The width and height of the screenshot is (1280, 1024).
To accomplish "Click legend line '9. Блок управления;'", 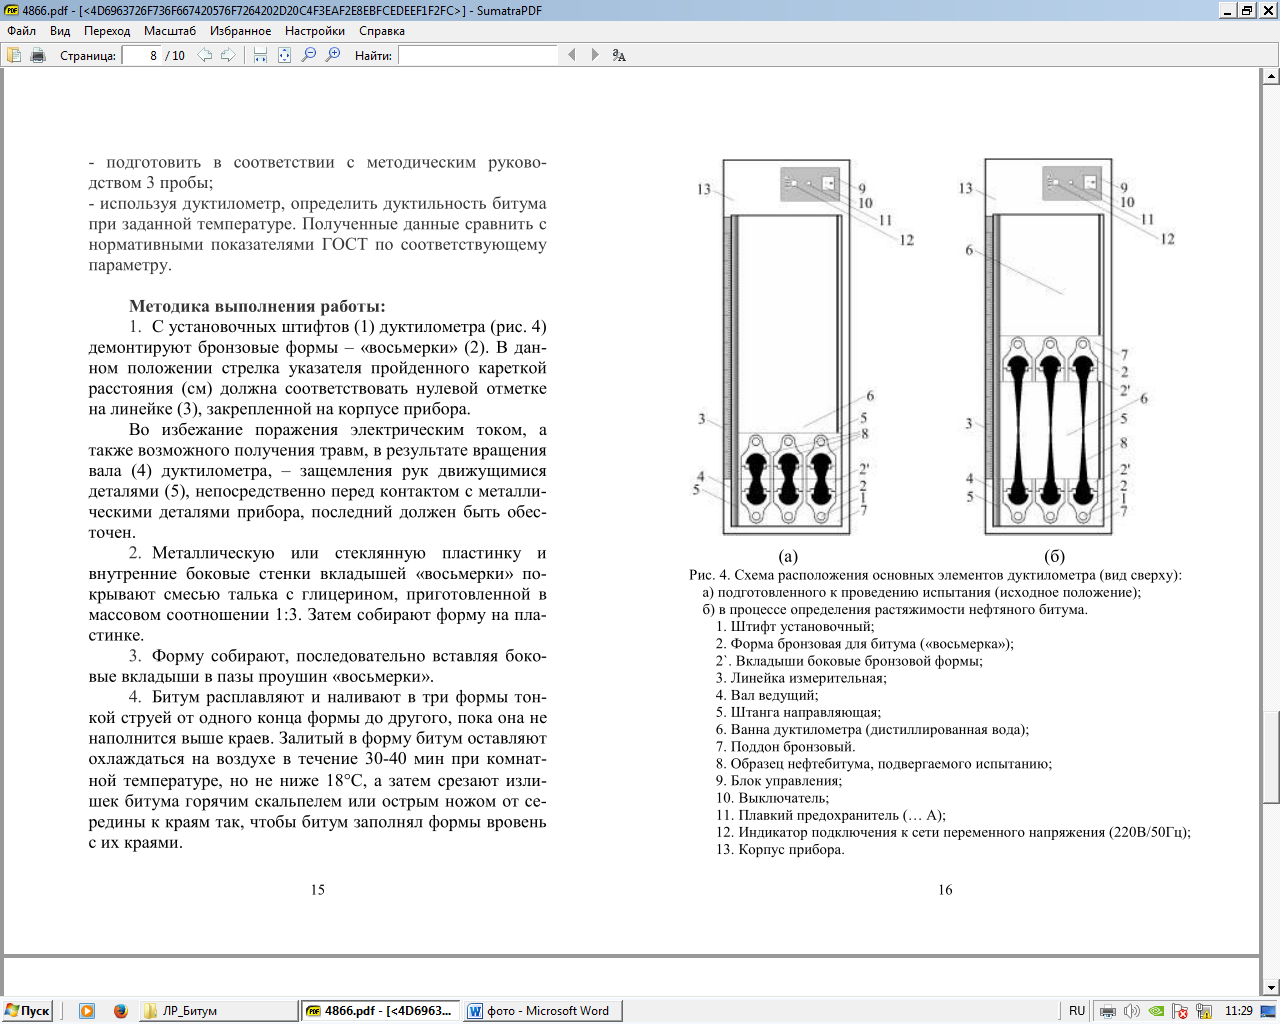I will [x=779, y=781].
